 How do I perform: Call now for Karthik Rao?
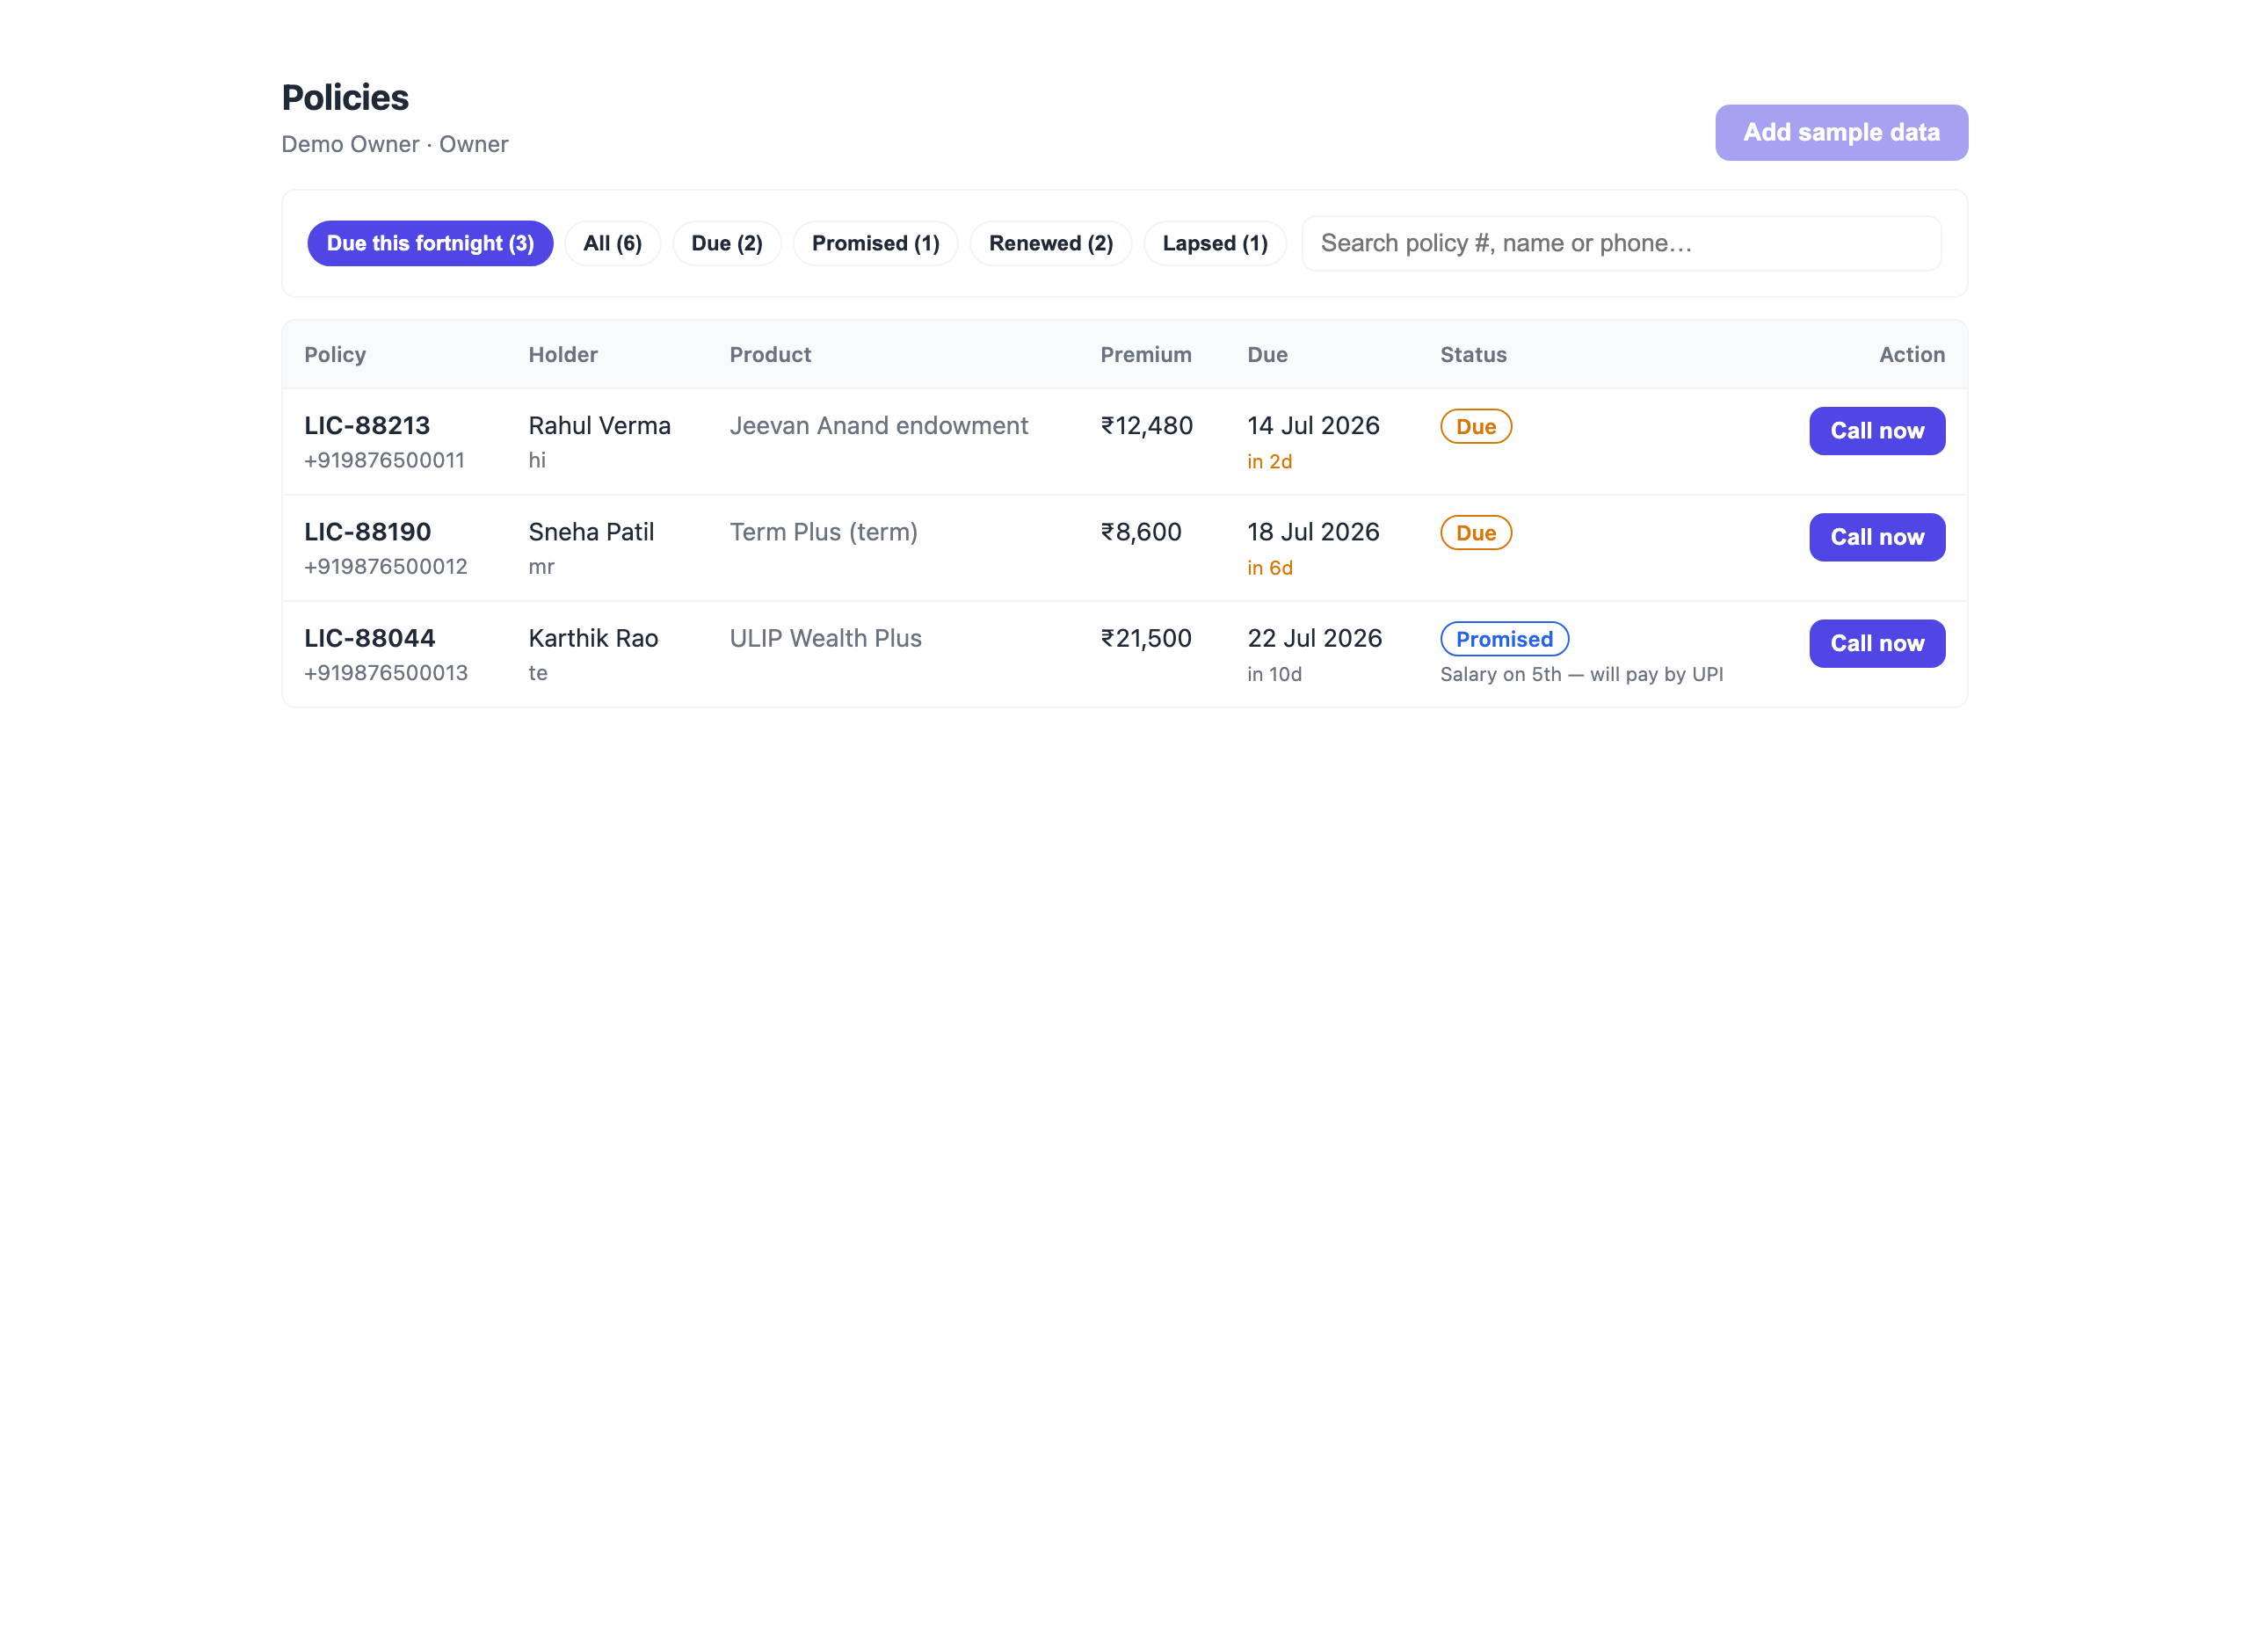point(1877,643)
